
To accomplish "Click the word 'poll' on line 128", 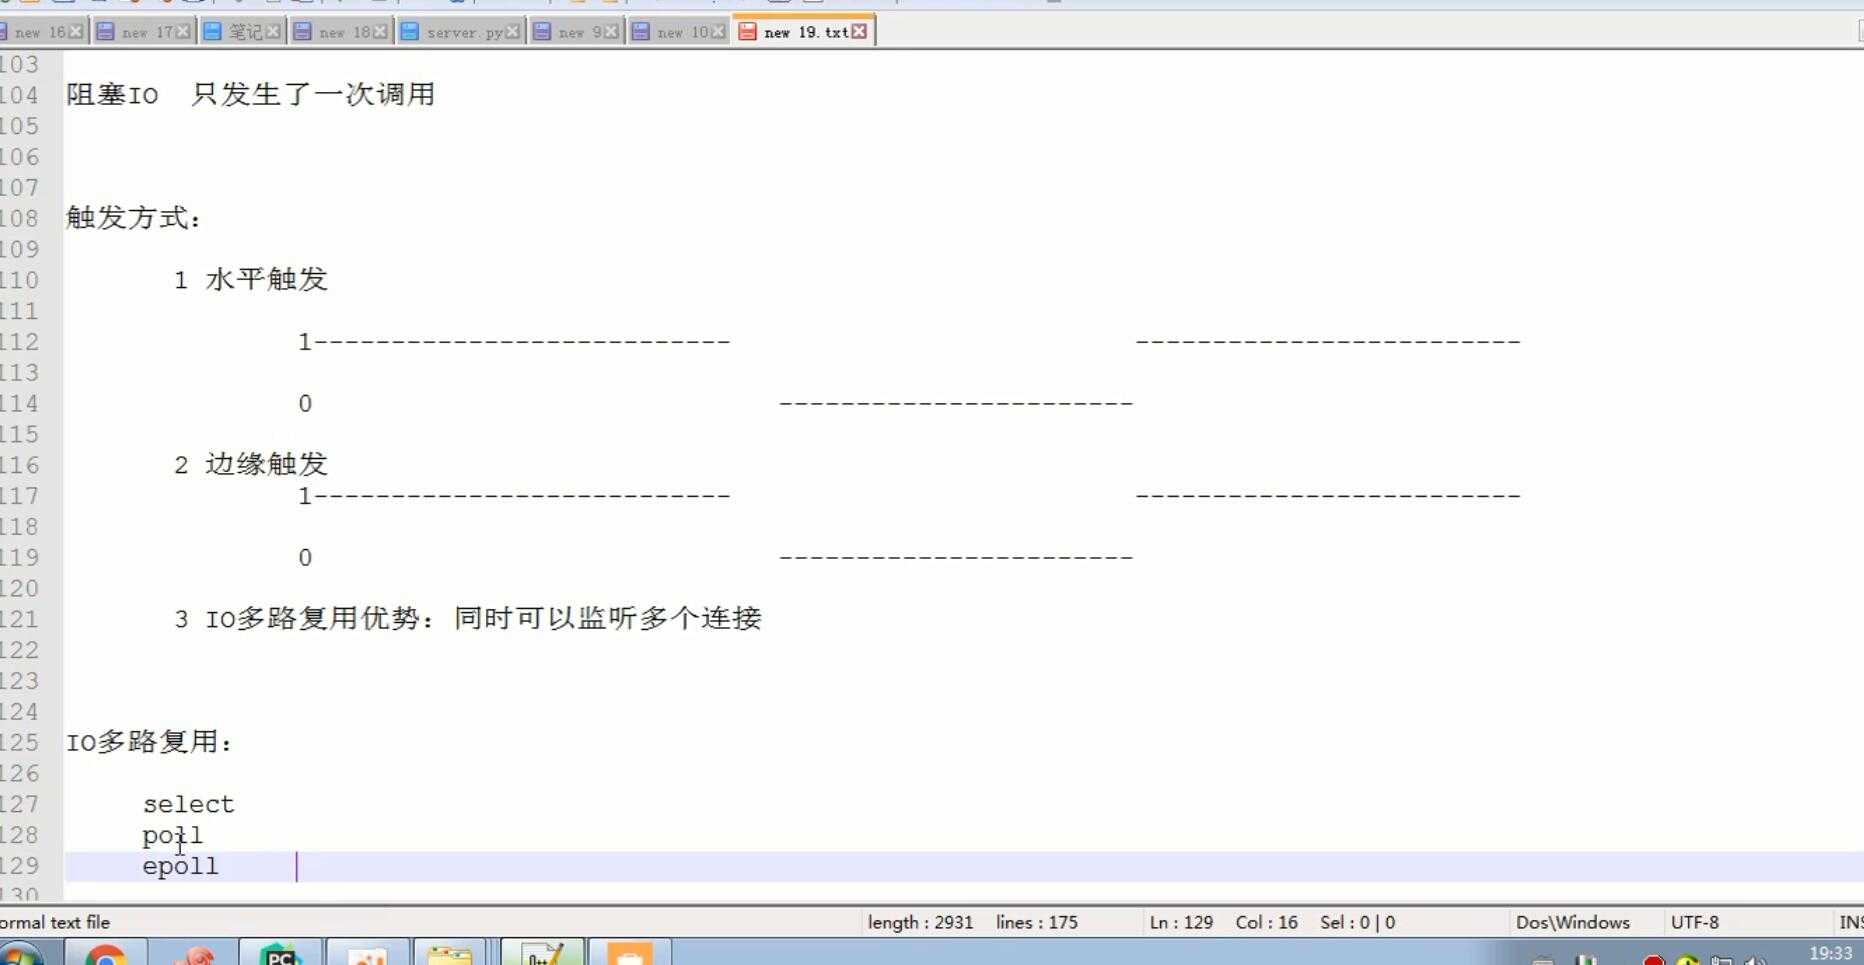I will 172,835.
